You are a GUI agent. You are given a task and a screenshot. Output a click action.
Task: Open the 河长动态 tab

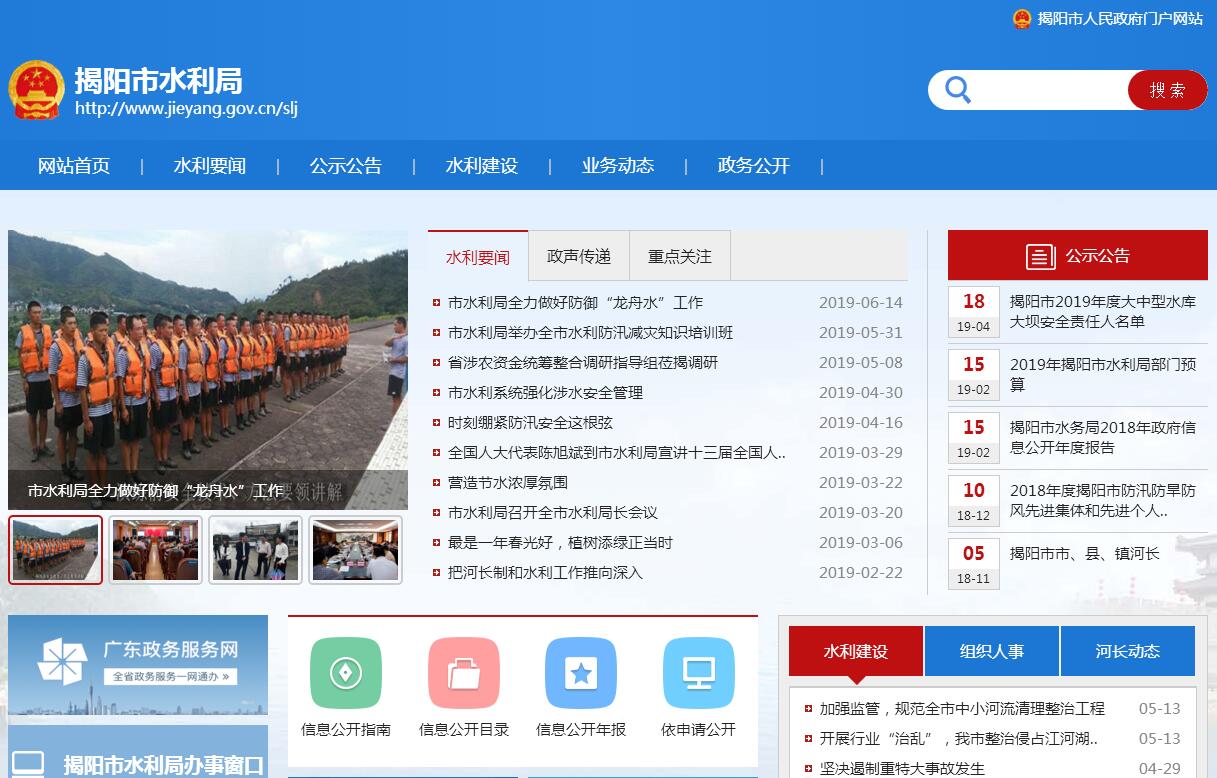click(x=1127, y=651)
